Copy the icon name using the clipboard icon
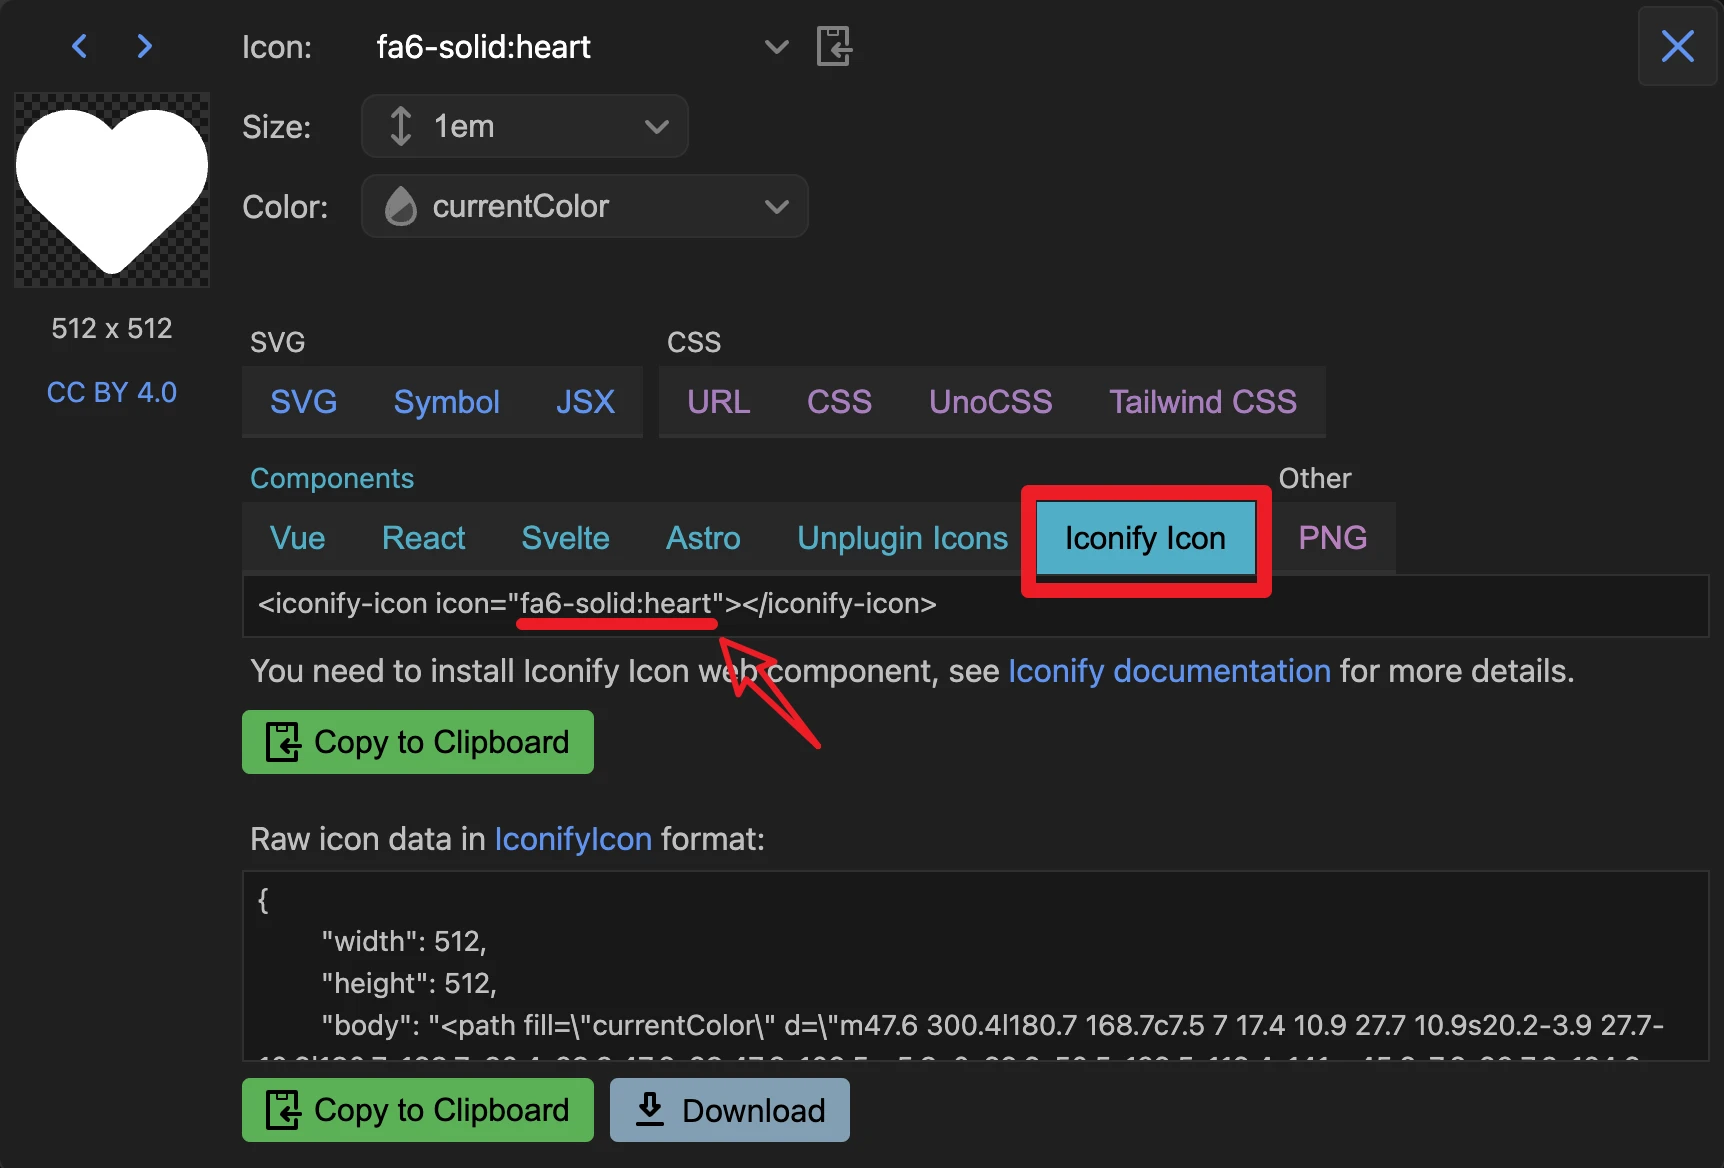Screen dimensions: 1724x1168 point(834,46)
